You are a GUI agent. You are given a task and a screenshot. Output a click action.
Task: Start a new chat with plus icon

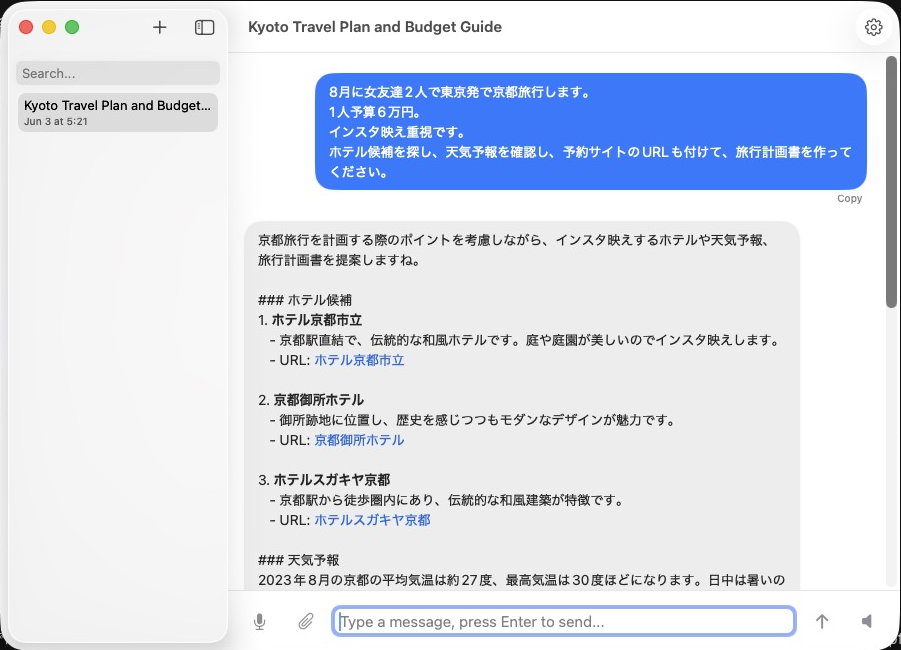[x=160, y=27]
